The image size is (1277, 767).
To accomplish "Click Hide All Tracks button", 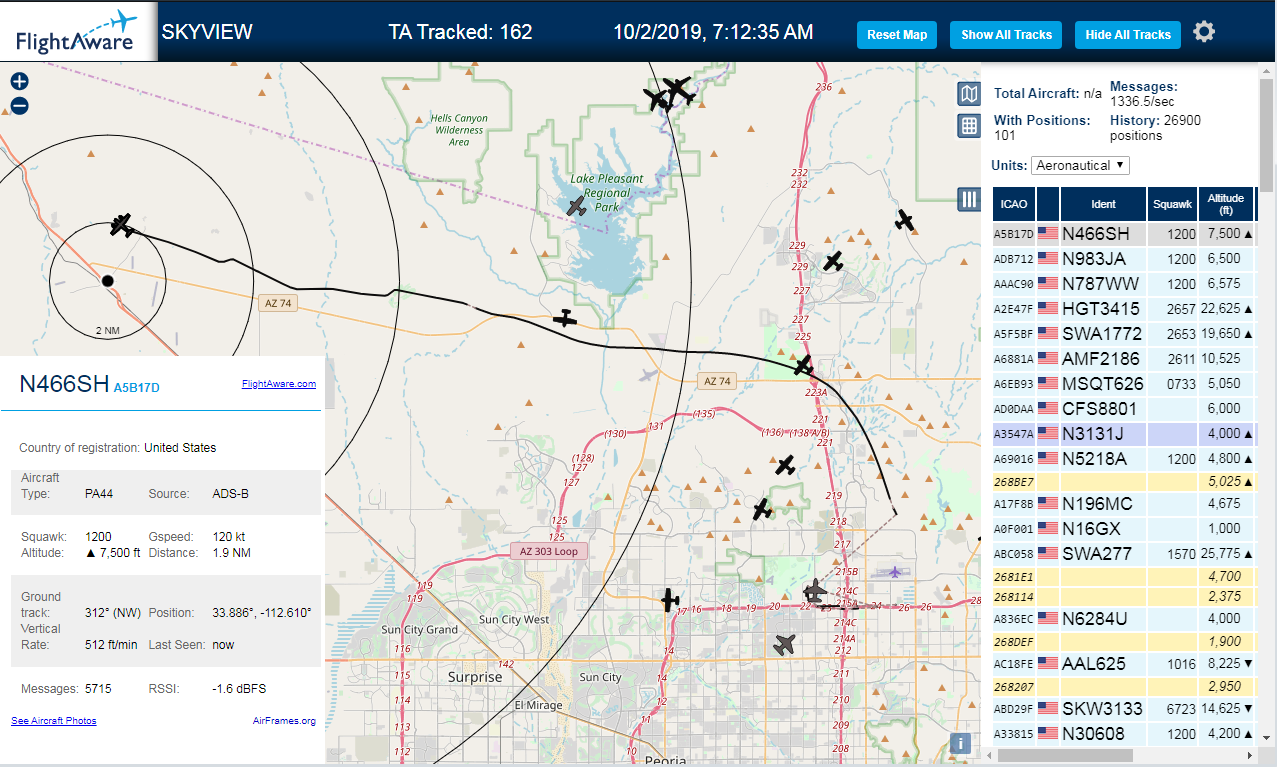I will pyautogui.click(x=1128, y=35).
